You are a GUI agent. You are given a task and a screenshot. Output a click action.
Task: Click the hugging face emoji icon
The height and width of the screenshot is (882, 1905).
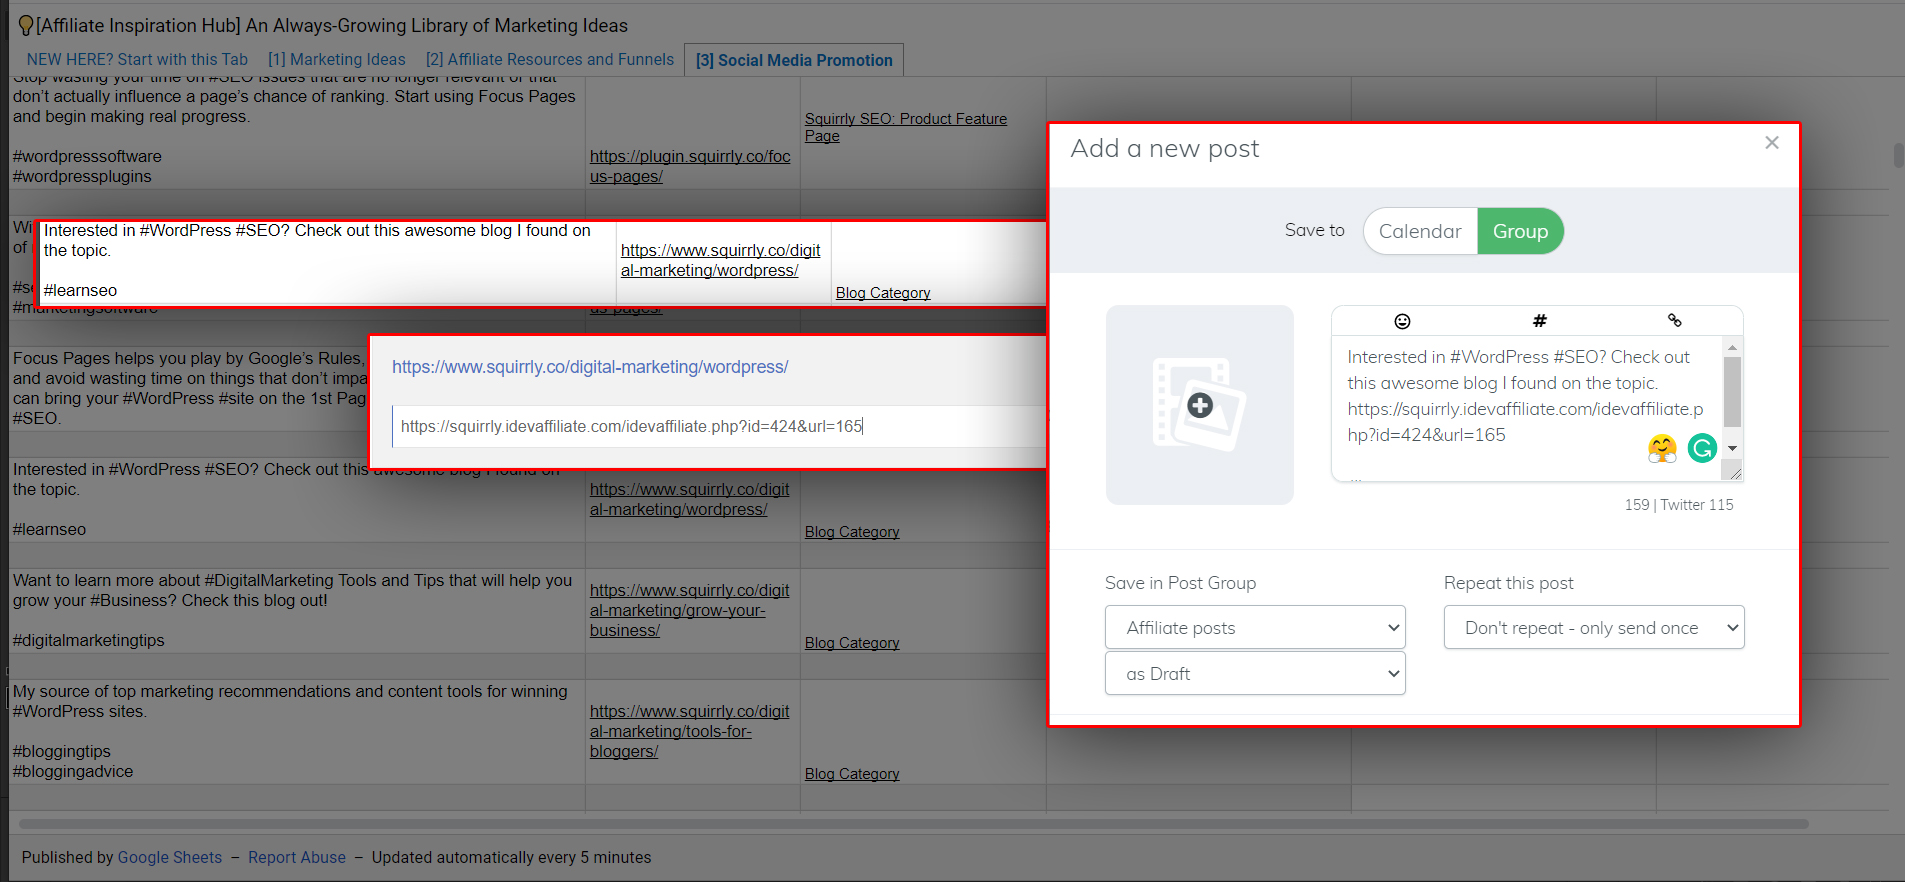(x=1662, y=448)
